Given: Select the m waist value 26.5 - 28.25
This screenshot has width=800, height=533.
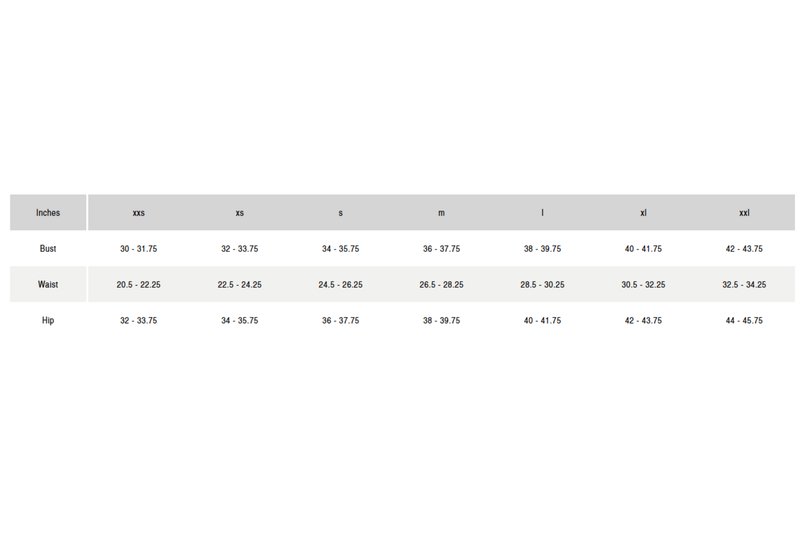Looking at the screenshot, I should coord(441,285).
